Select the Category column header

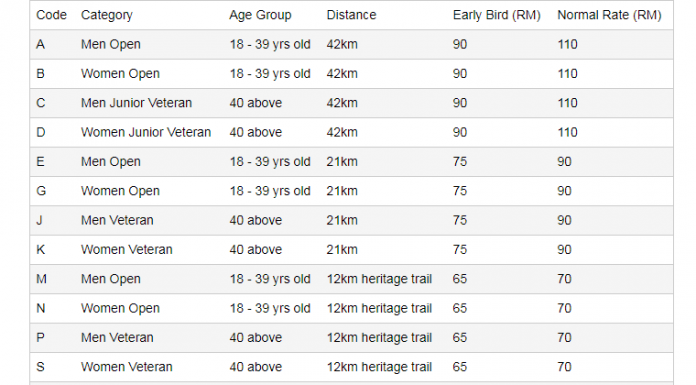coord(107,15)
